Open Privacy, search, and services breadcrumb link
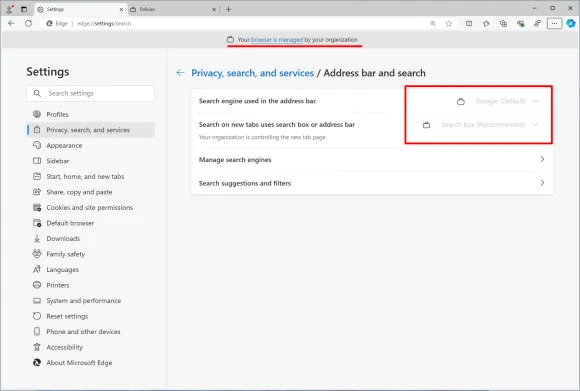The width and height of the screenshot is (580, 391). (x=252, y=73)
